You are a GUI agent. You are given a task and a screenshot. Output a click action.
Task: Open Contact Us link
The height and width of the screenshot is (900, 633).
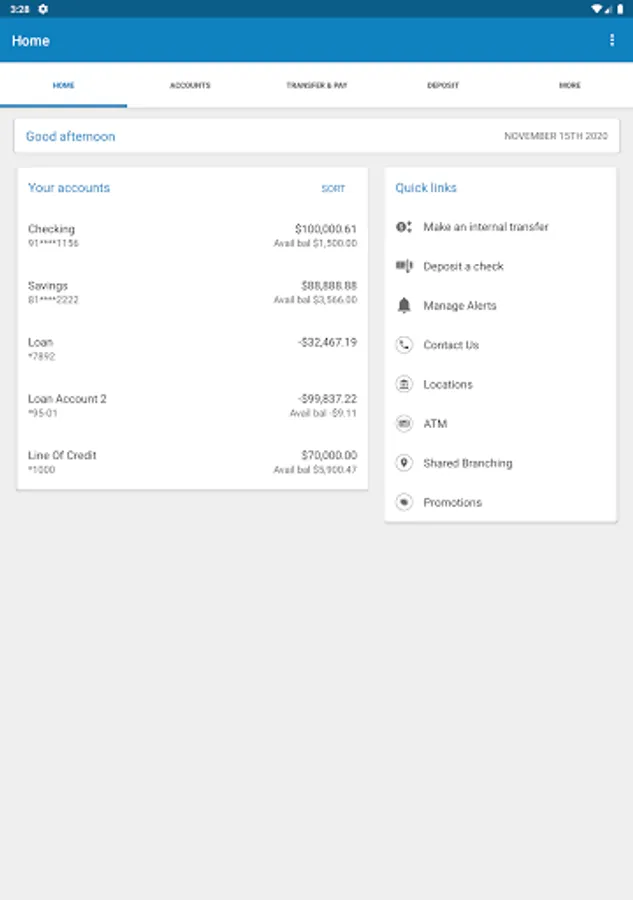tap(500, 345)
